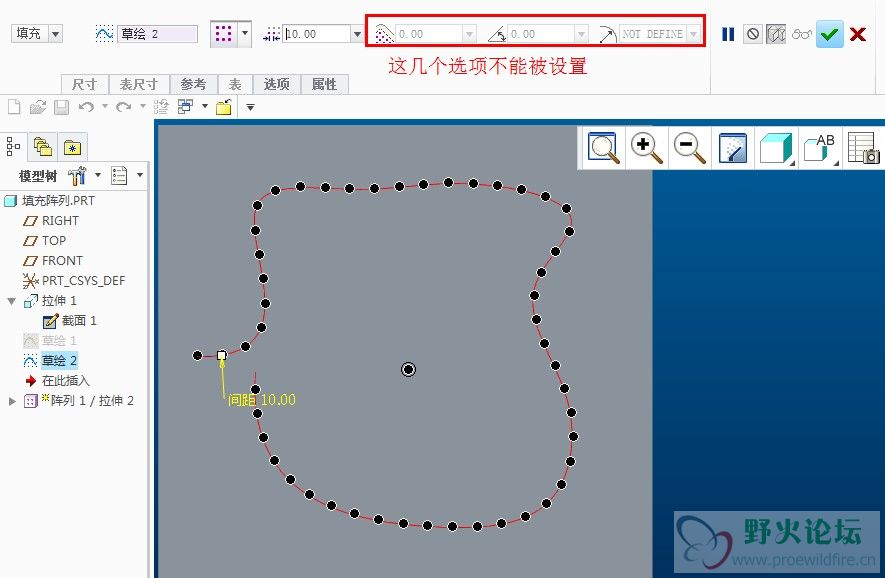
Task: Click the 间距 10.00 dimension label
Action: tap(261, 400)
